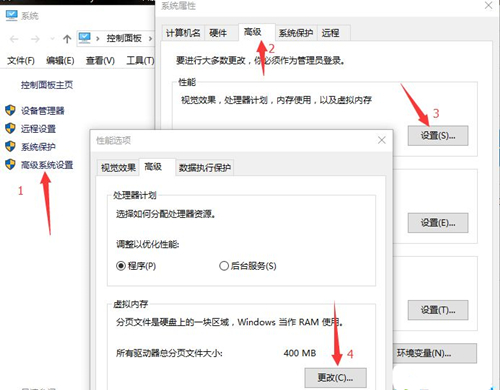This screenshot has width=500, height=390.
Task: Click the System window computer icon
Action: point(11,15)
